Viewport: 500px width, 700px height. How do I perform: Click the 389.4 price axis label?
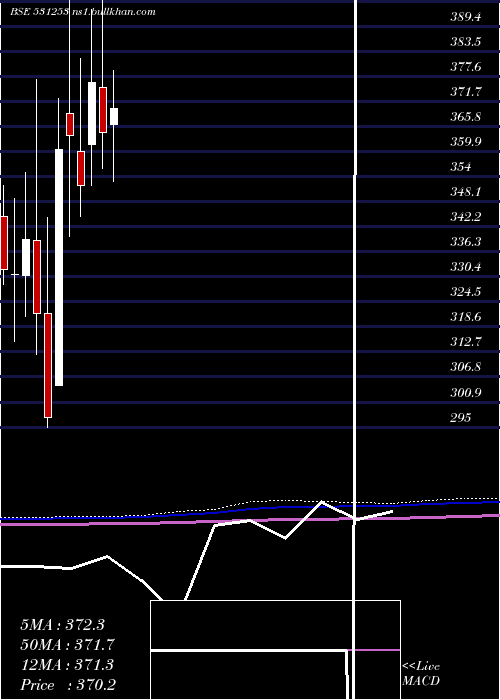[466, 17]
